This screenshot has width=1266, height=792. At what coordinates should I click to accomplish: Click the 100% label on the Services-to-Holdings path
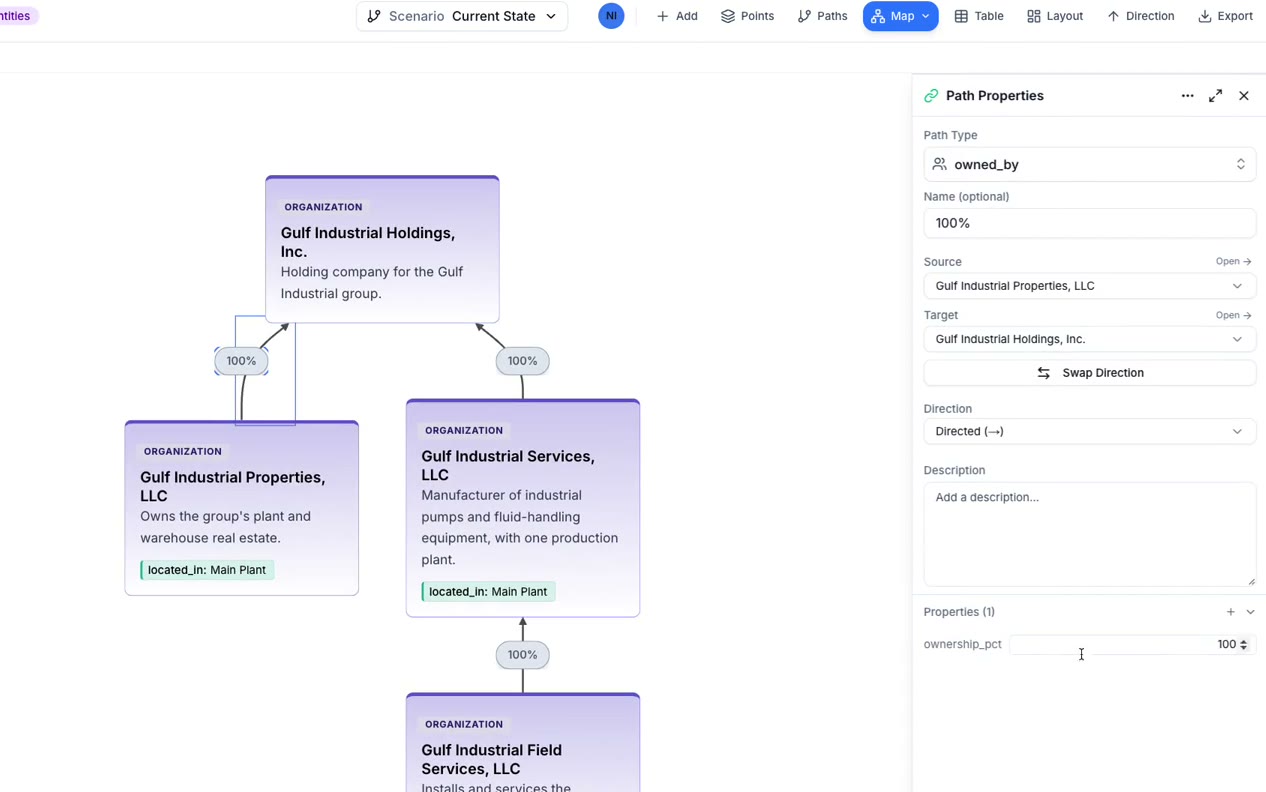[x=522, y=361]
